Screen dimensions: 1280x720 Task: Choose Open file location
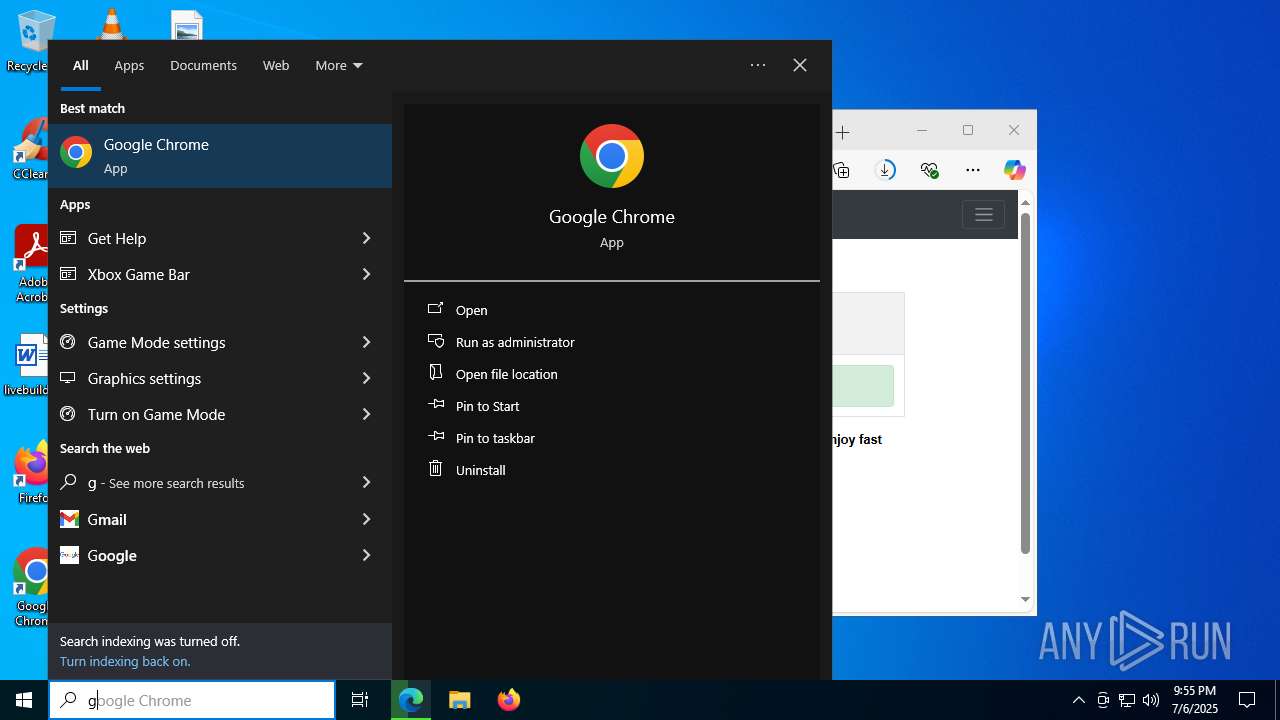pyautogui.click(x=612, y=374)
